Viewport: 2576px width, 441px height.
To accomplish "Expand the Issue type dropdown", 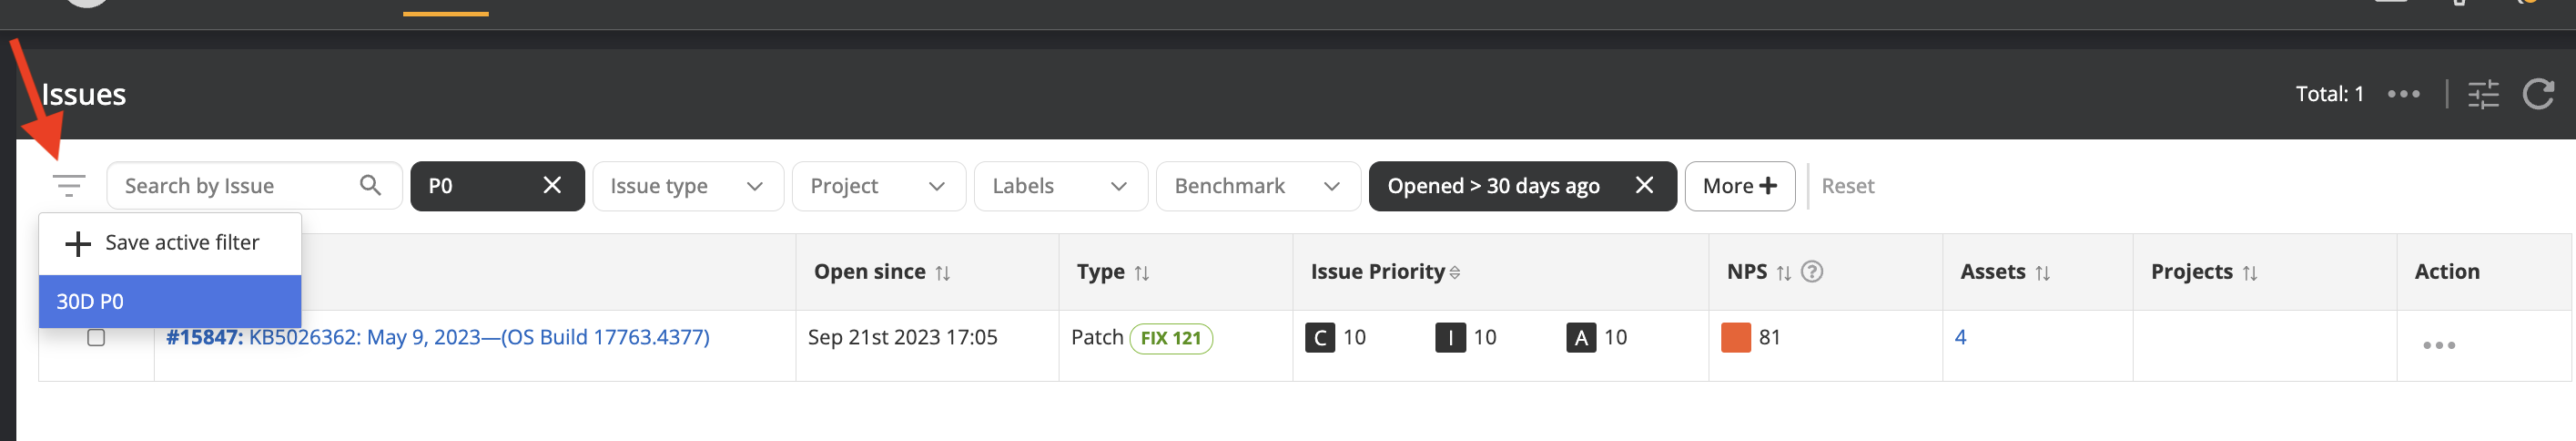I will [x=687, y=186].
